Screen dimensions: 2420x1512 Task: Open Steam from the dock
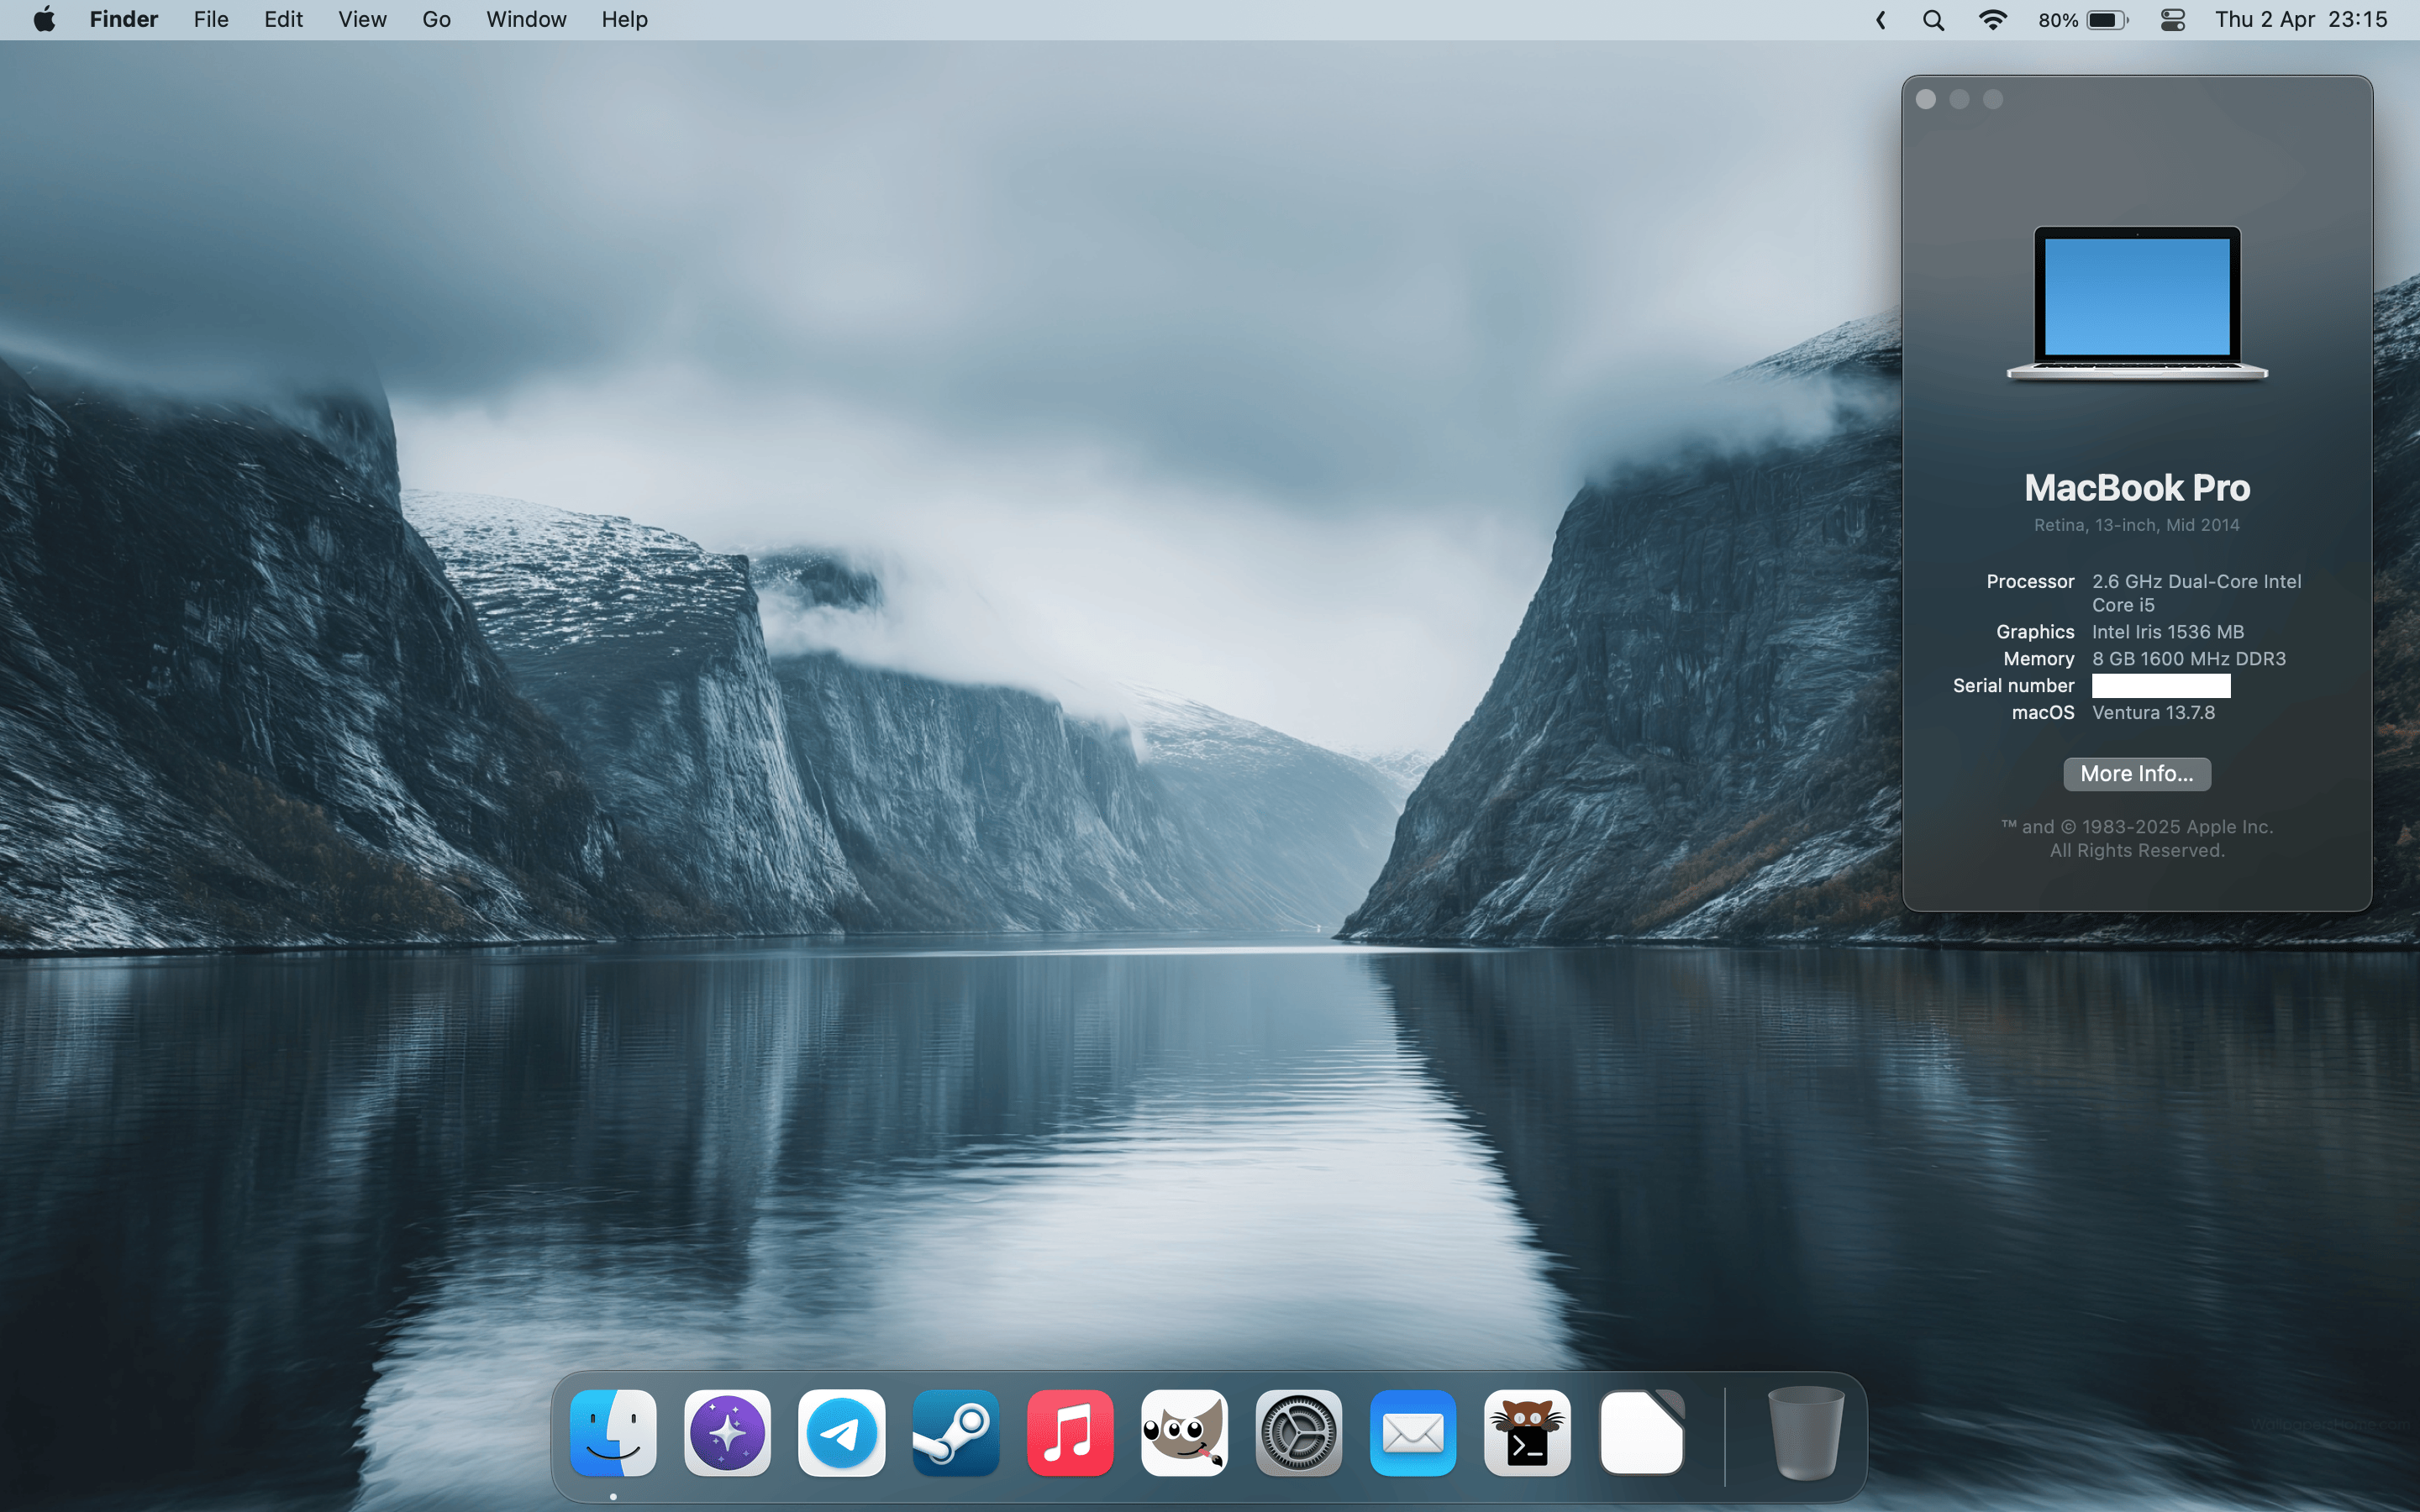point(955,1432)
